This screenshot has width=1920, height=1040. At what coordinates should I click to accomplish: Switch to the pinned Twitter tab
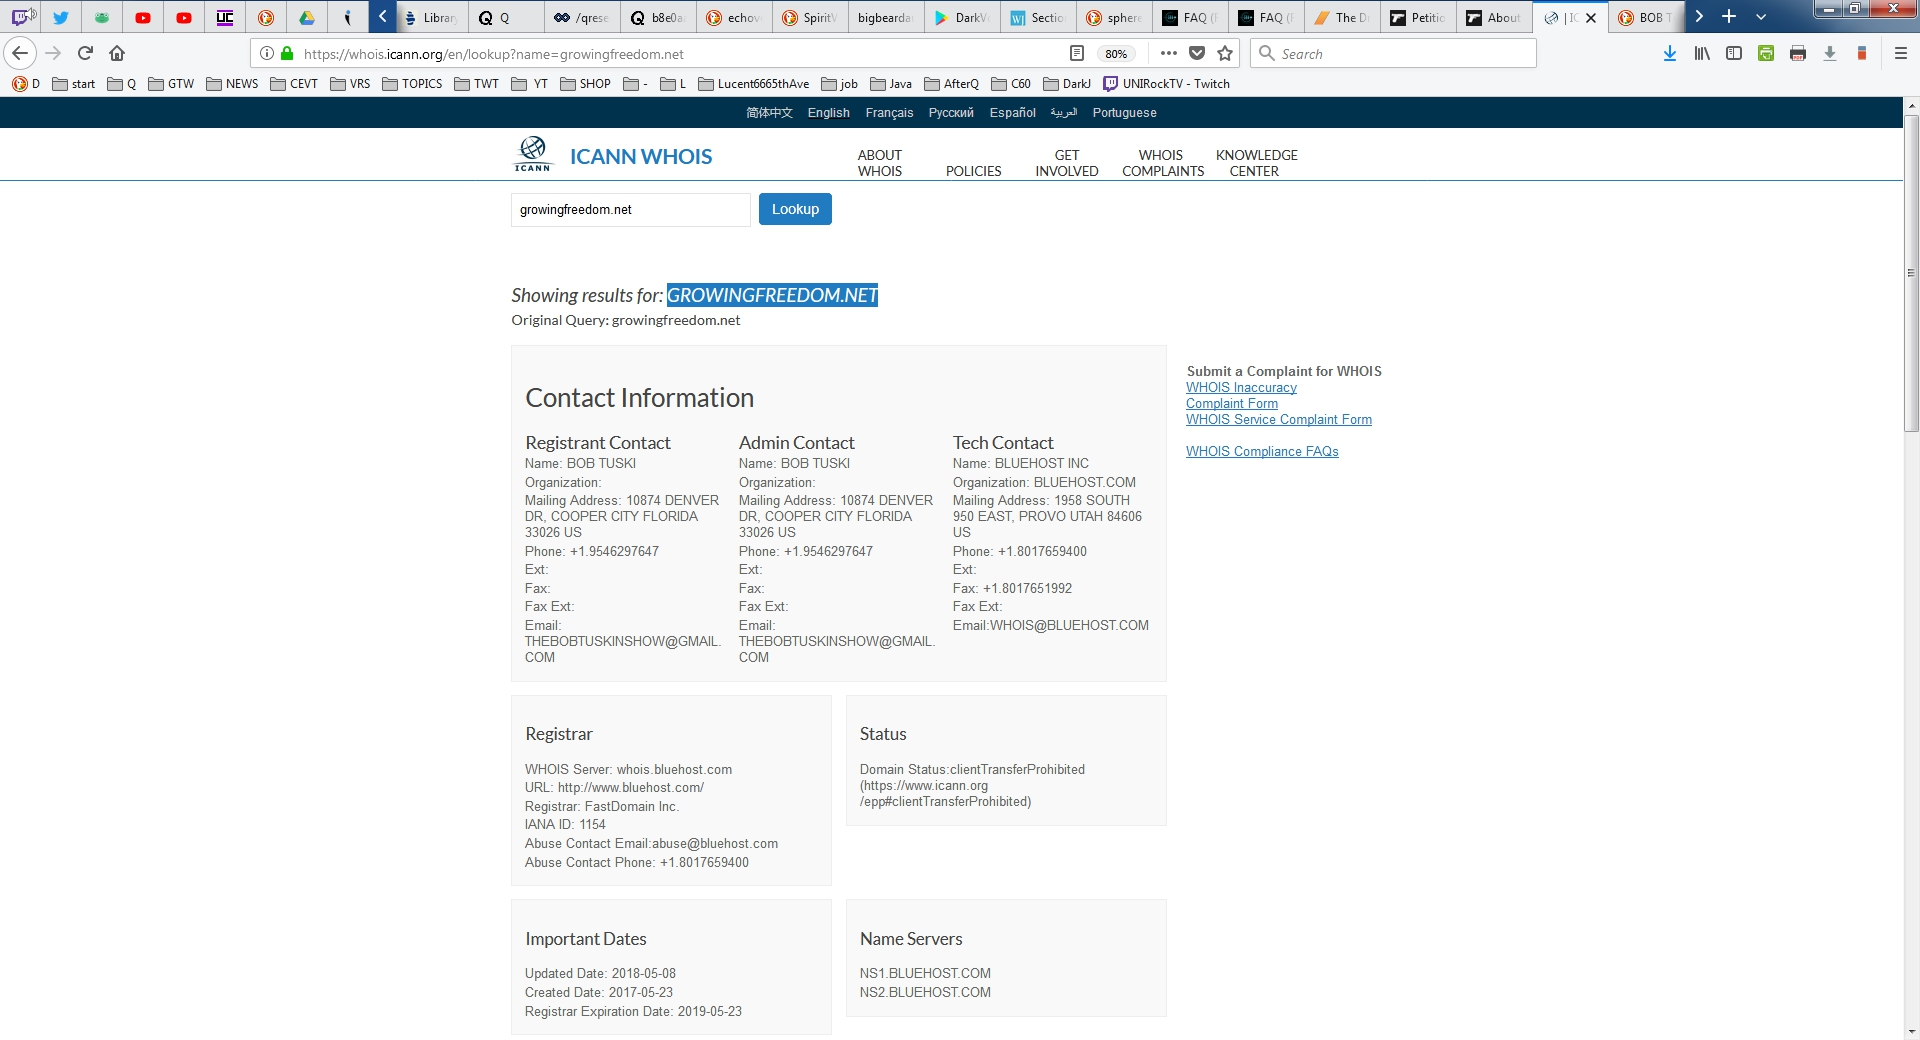pos(61,17)
